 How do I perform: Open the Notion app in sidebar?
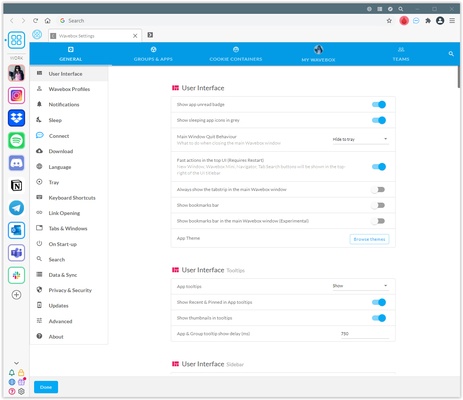(x=16, y=185)
